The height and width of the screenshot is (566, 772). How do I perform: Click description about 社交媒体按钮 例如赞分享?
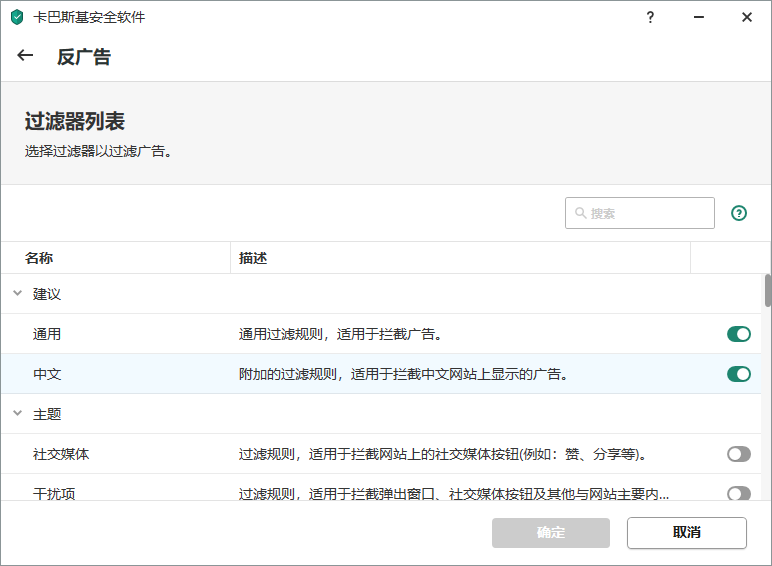click(x=443, y=454)
